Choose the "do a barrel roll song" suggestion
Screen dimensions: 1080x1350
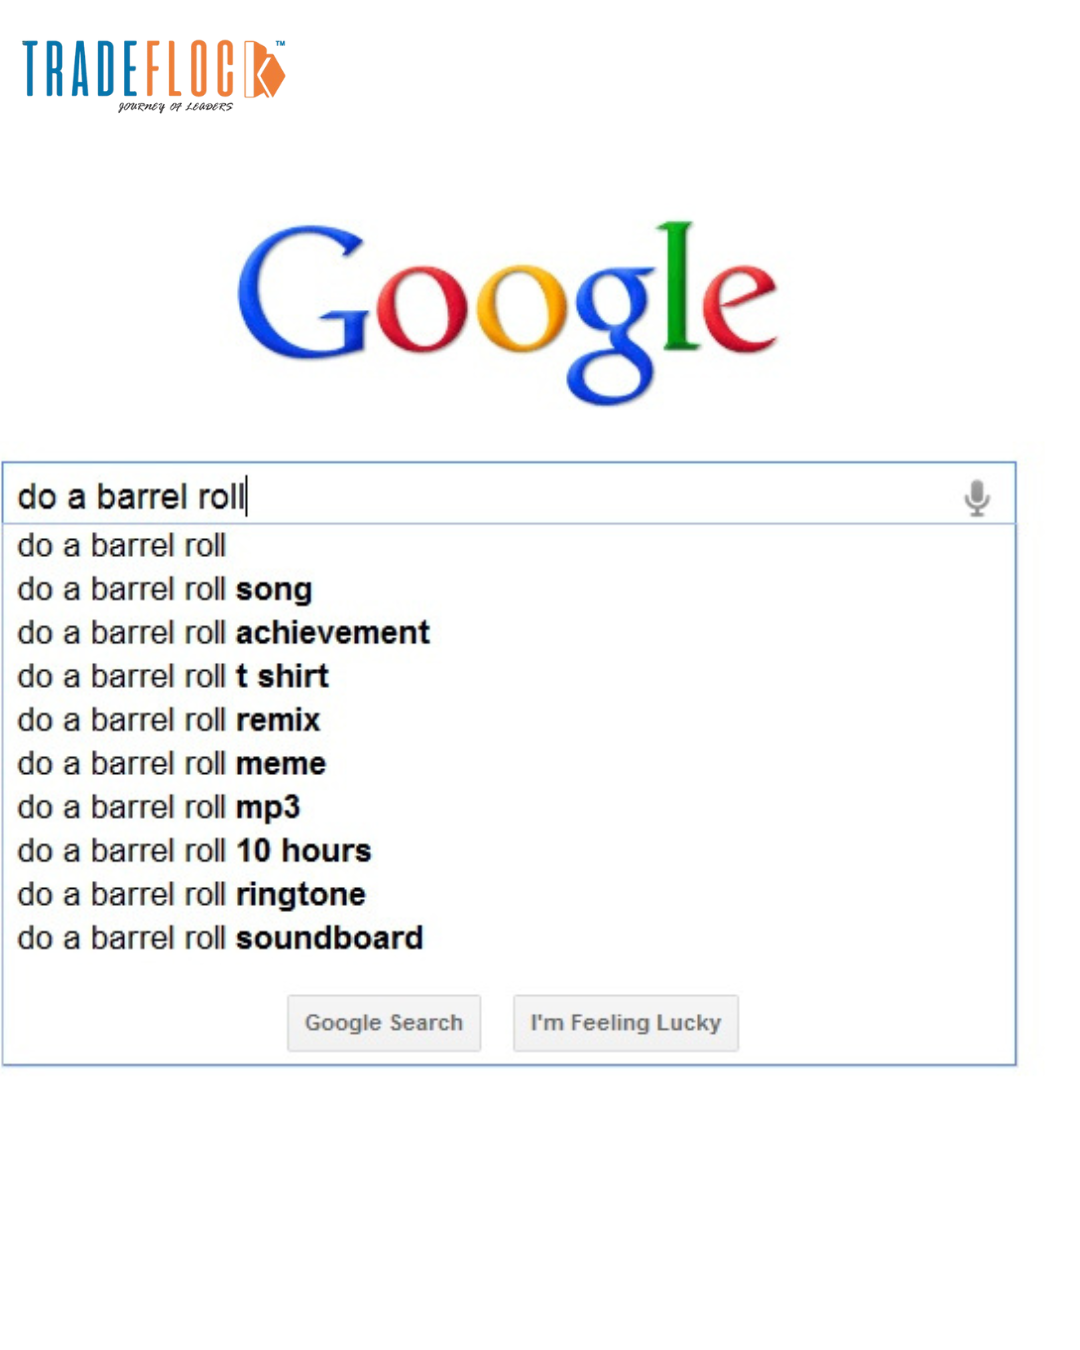[165, 590]
